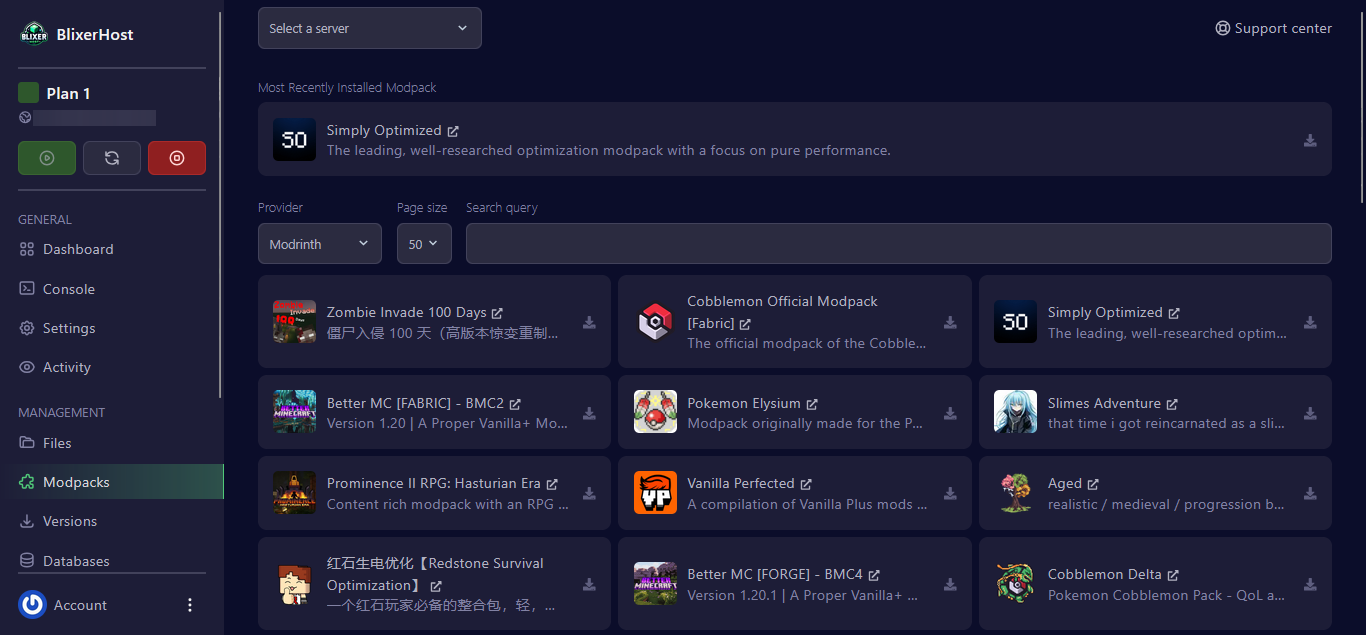Open external link icon beside Pokemon Elysium
Image resolution: width=1366 pixels, height=635 pixels.
812,404
